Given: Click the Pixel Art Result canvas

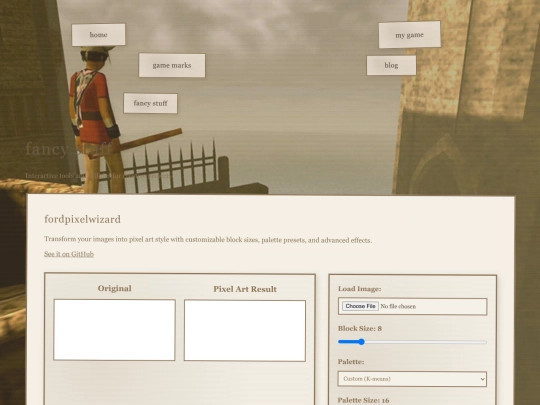Looking at the screenshot, I should pos(245,331).
